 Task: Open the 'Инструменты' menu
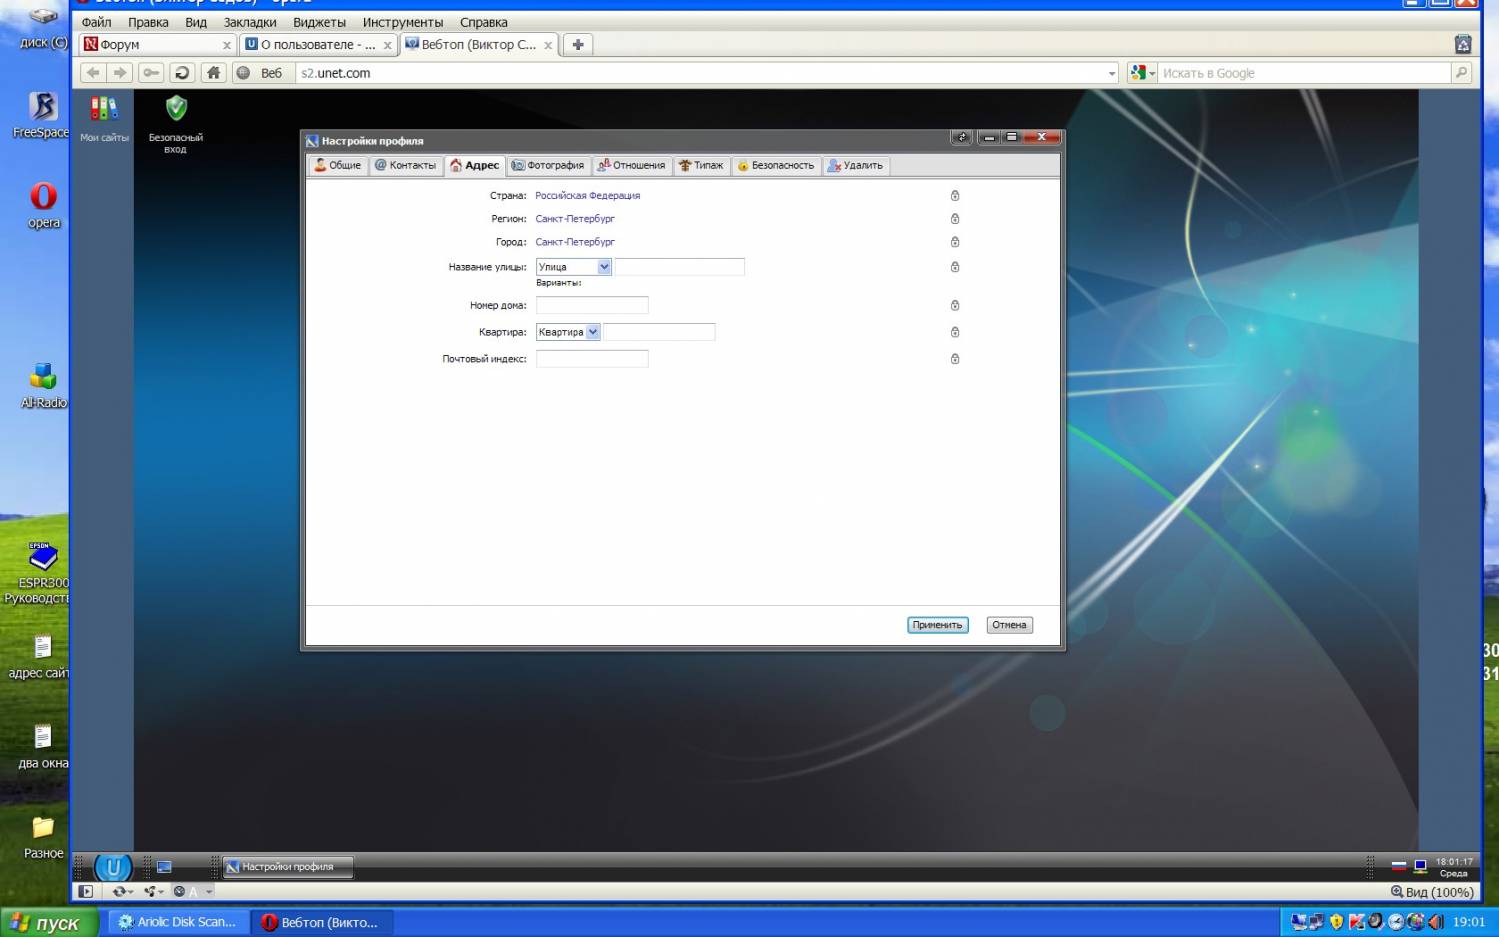[x=402, y=22]
